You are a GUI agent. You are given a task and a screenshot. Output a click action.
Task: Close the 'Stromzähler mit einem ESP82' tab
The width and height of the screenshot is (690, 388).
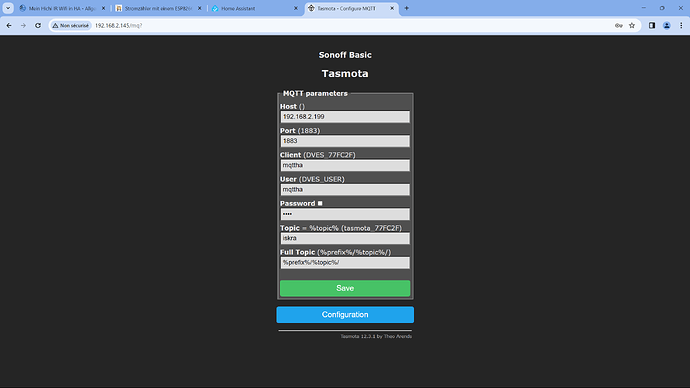199,8
